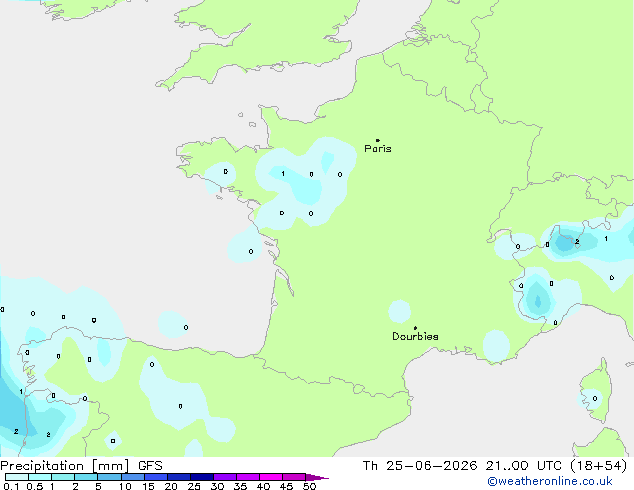This screenshot has width=634, height=490.
Task: Click the legend label 10
Action: click(x=125, y=486)
